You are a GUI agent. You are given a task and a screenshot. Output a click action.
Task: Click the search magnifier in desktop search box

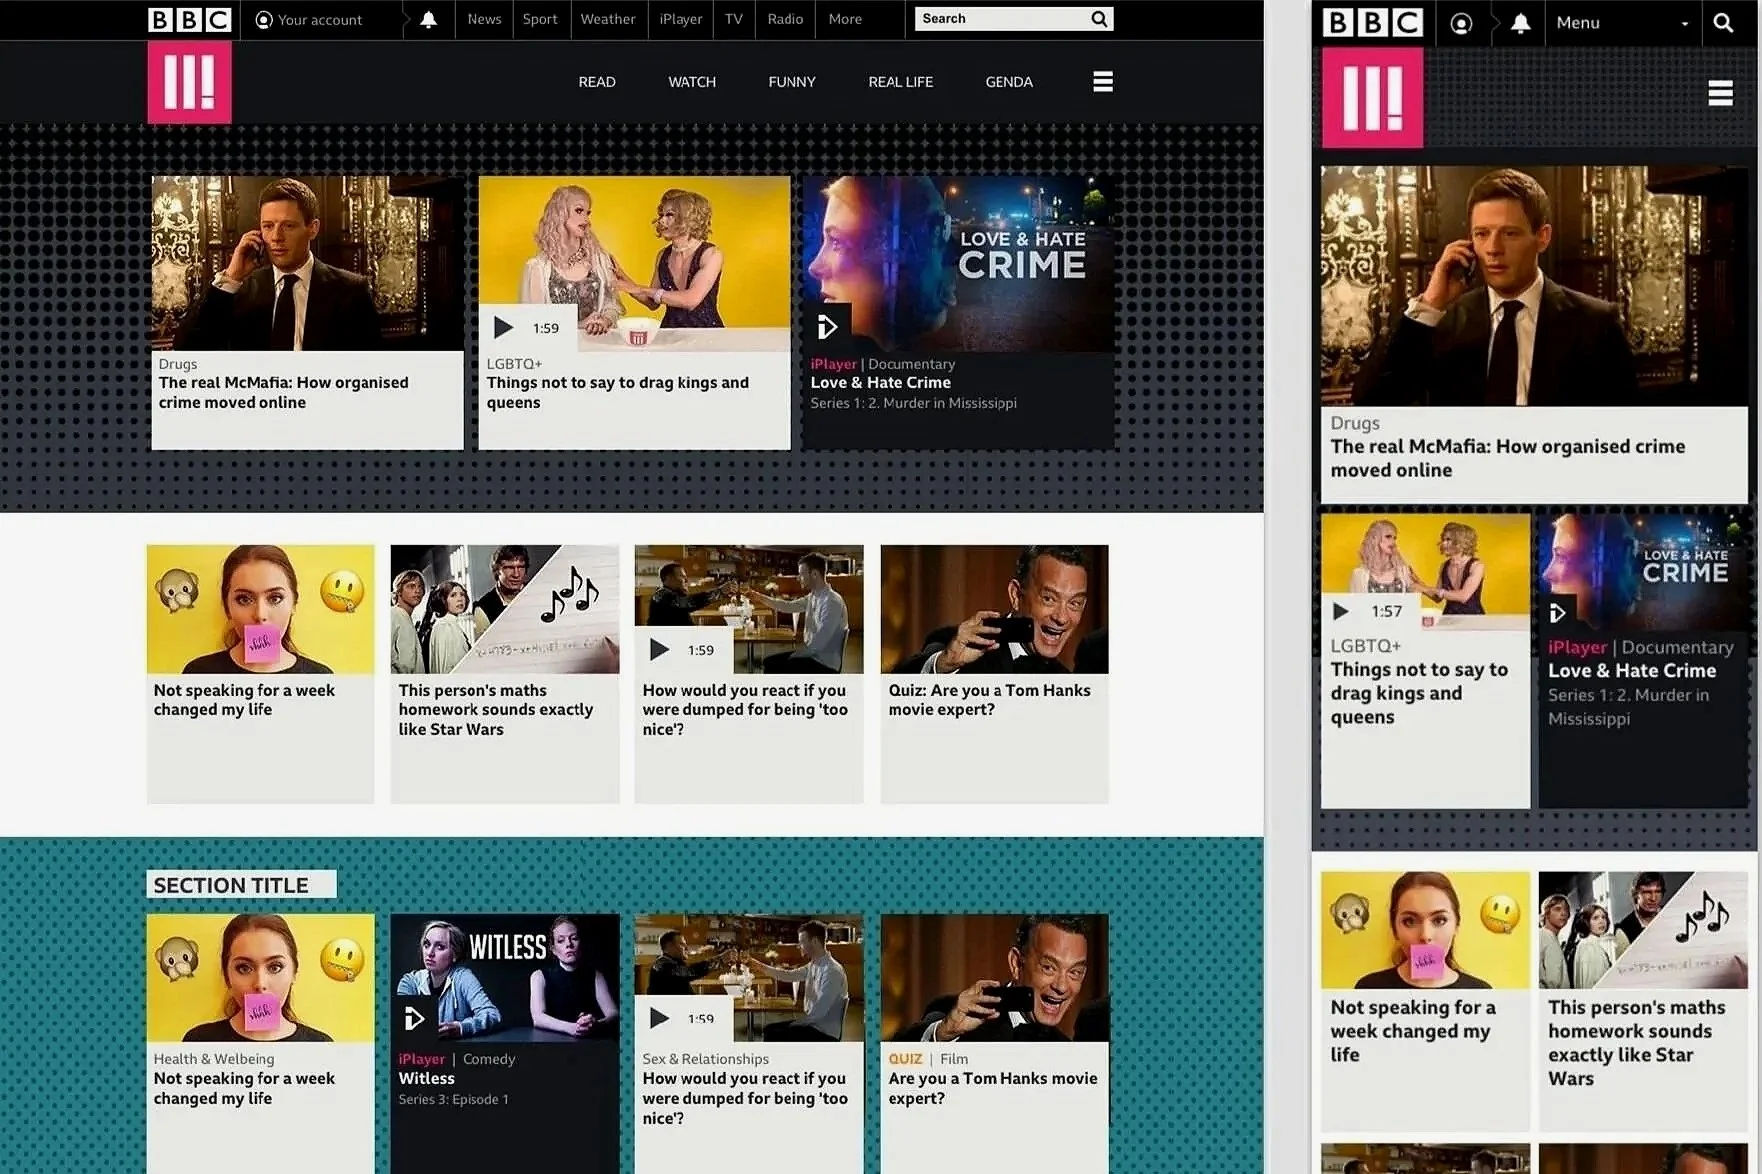(x=1099, y=19)
